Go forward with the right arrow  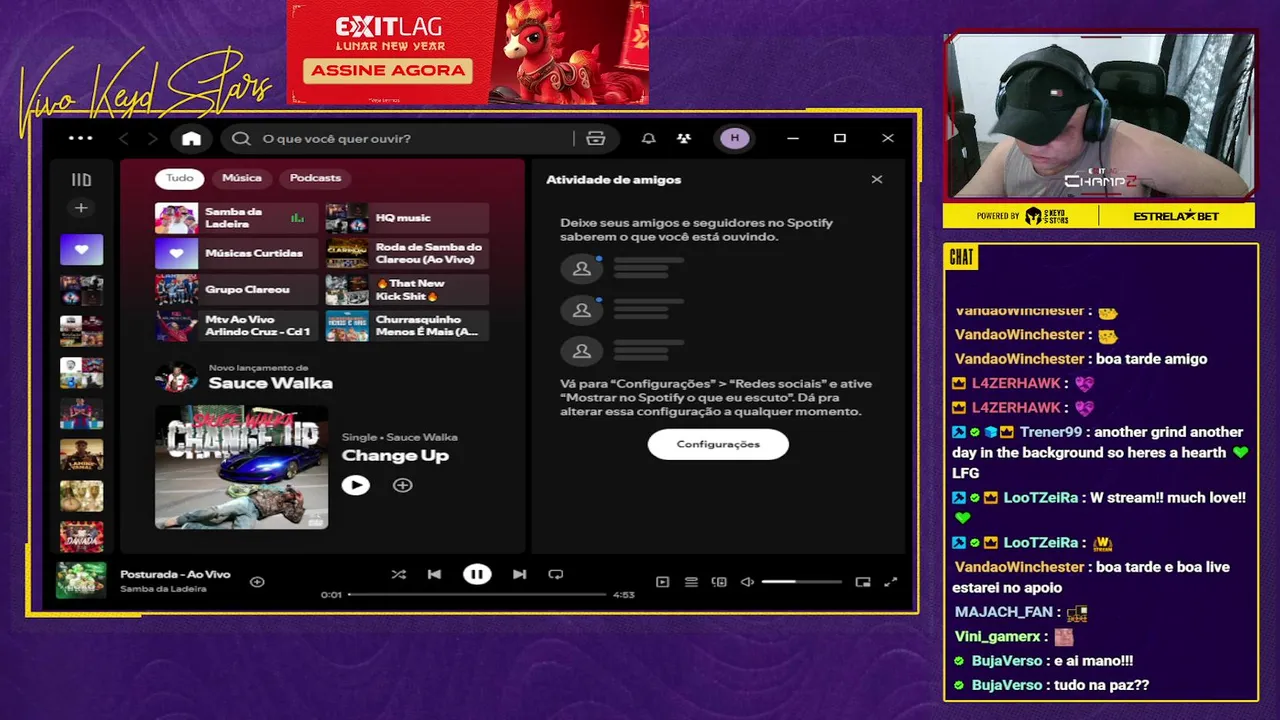point(152,138)
